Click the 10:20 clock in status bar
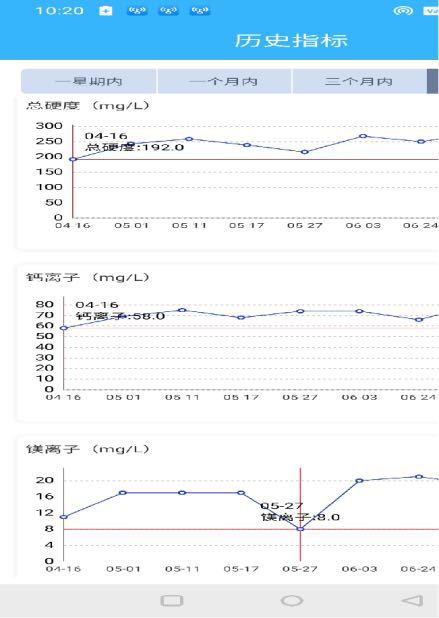This screenshot has width=439, height=618. (x=60, y=11)
